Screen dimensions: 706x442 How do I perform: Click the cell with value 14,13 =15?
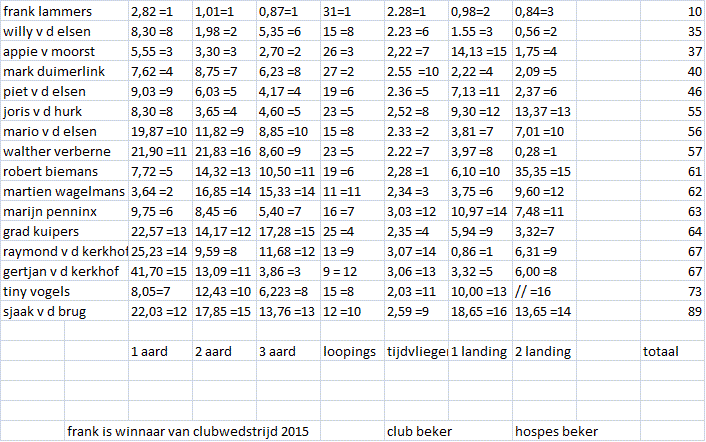pyautogui.click(x=480, y=51)
